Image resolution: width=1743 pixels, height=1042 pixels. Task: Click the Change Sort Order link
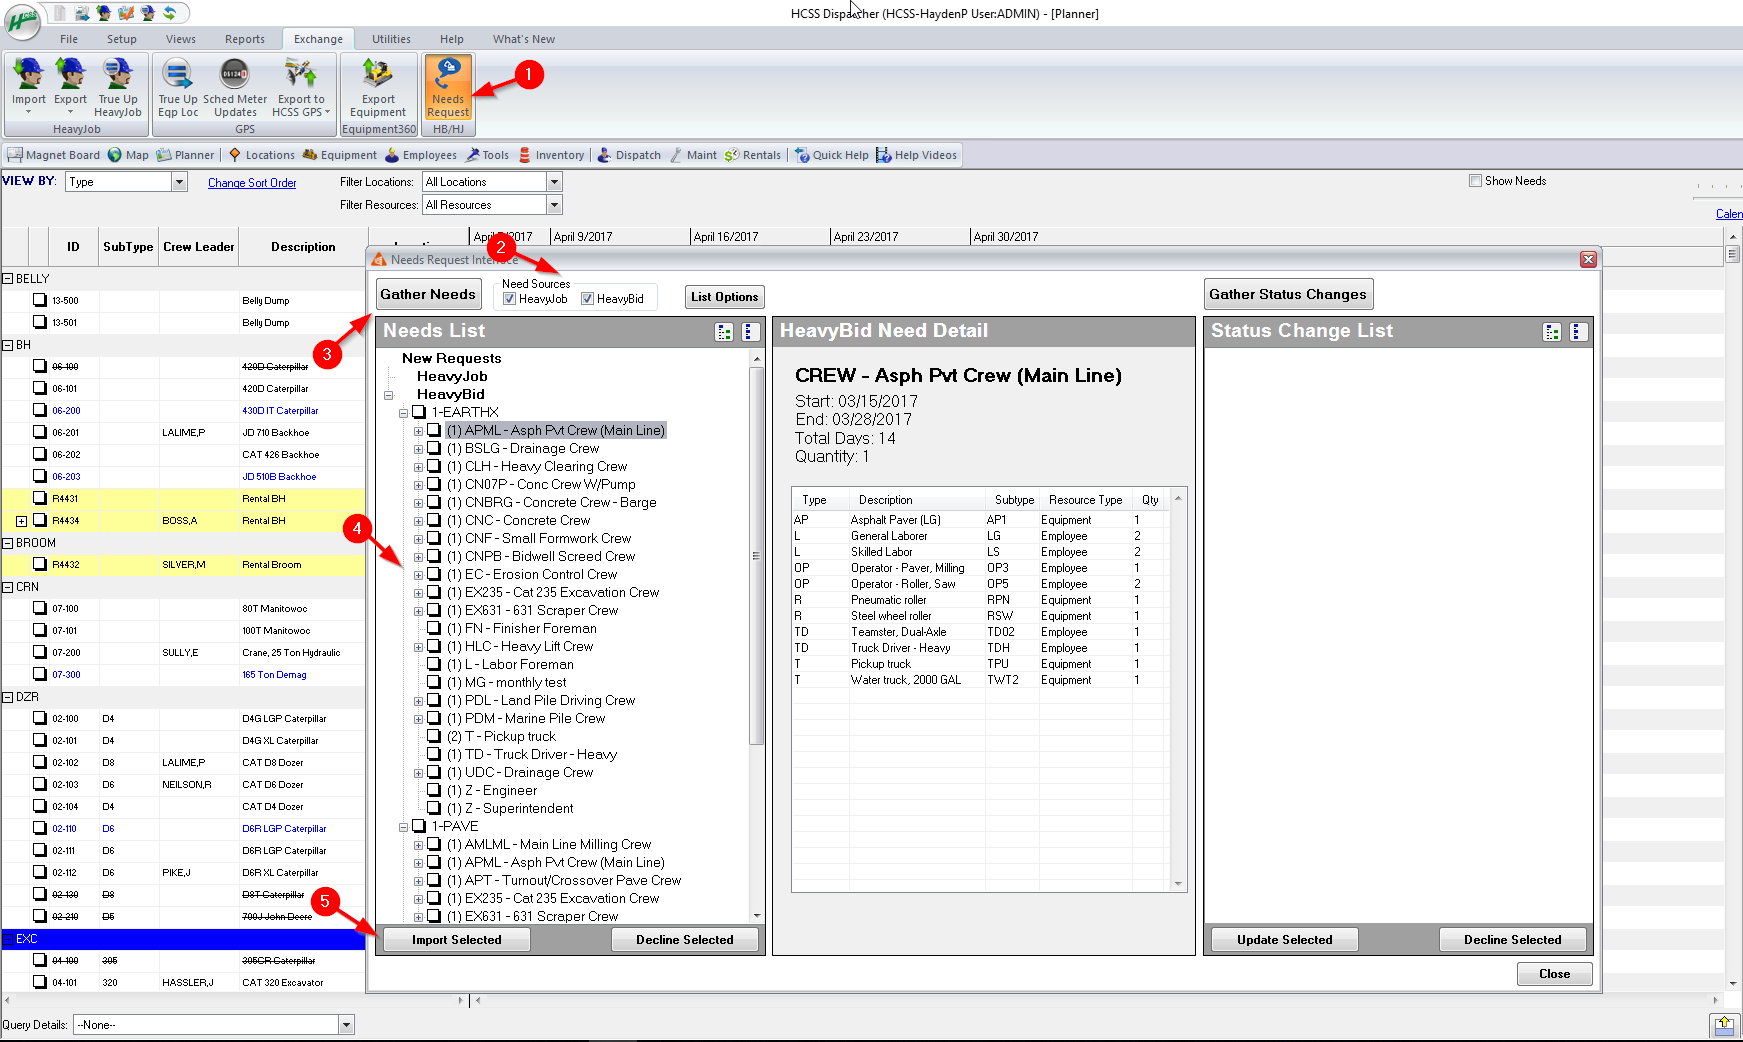coord(252,183)
